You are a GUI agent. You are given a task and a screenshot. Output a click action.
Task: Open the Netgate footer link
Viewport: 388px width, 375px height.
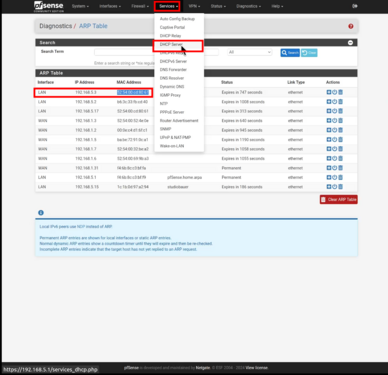203,368
